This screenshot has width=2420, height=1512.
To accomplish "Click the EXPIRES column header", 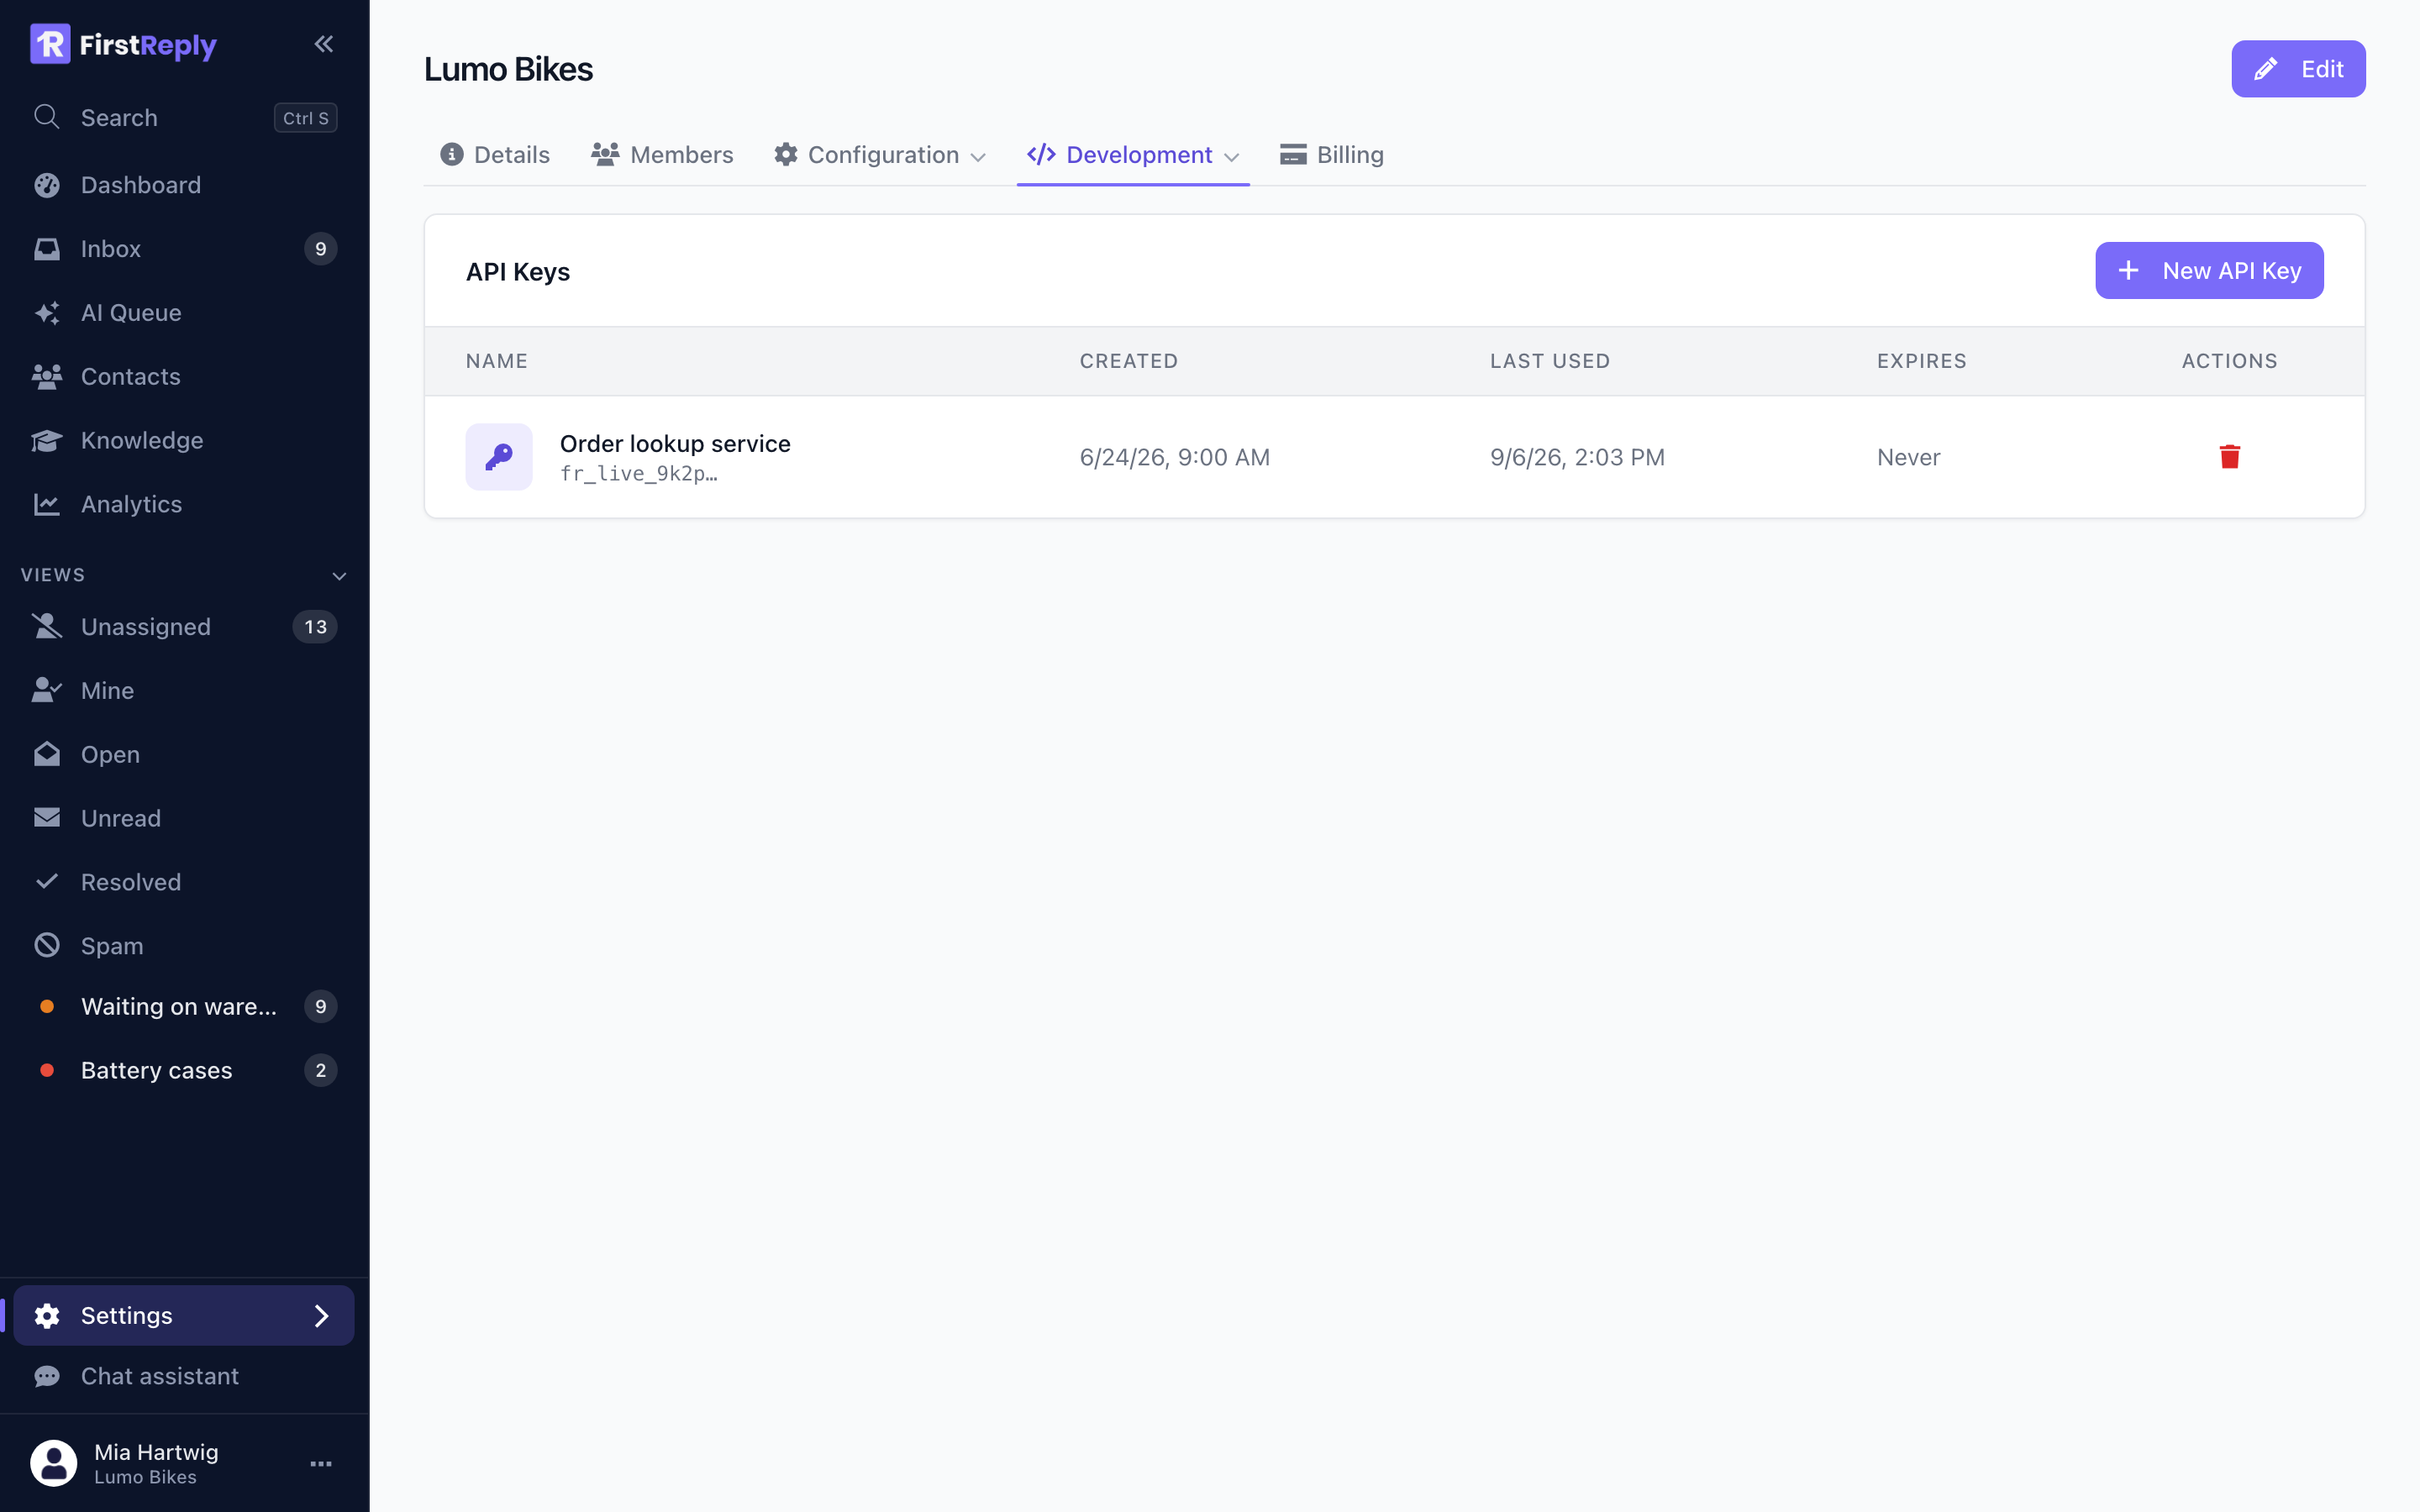I will point(1922,361).
